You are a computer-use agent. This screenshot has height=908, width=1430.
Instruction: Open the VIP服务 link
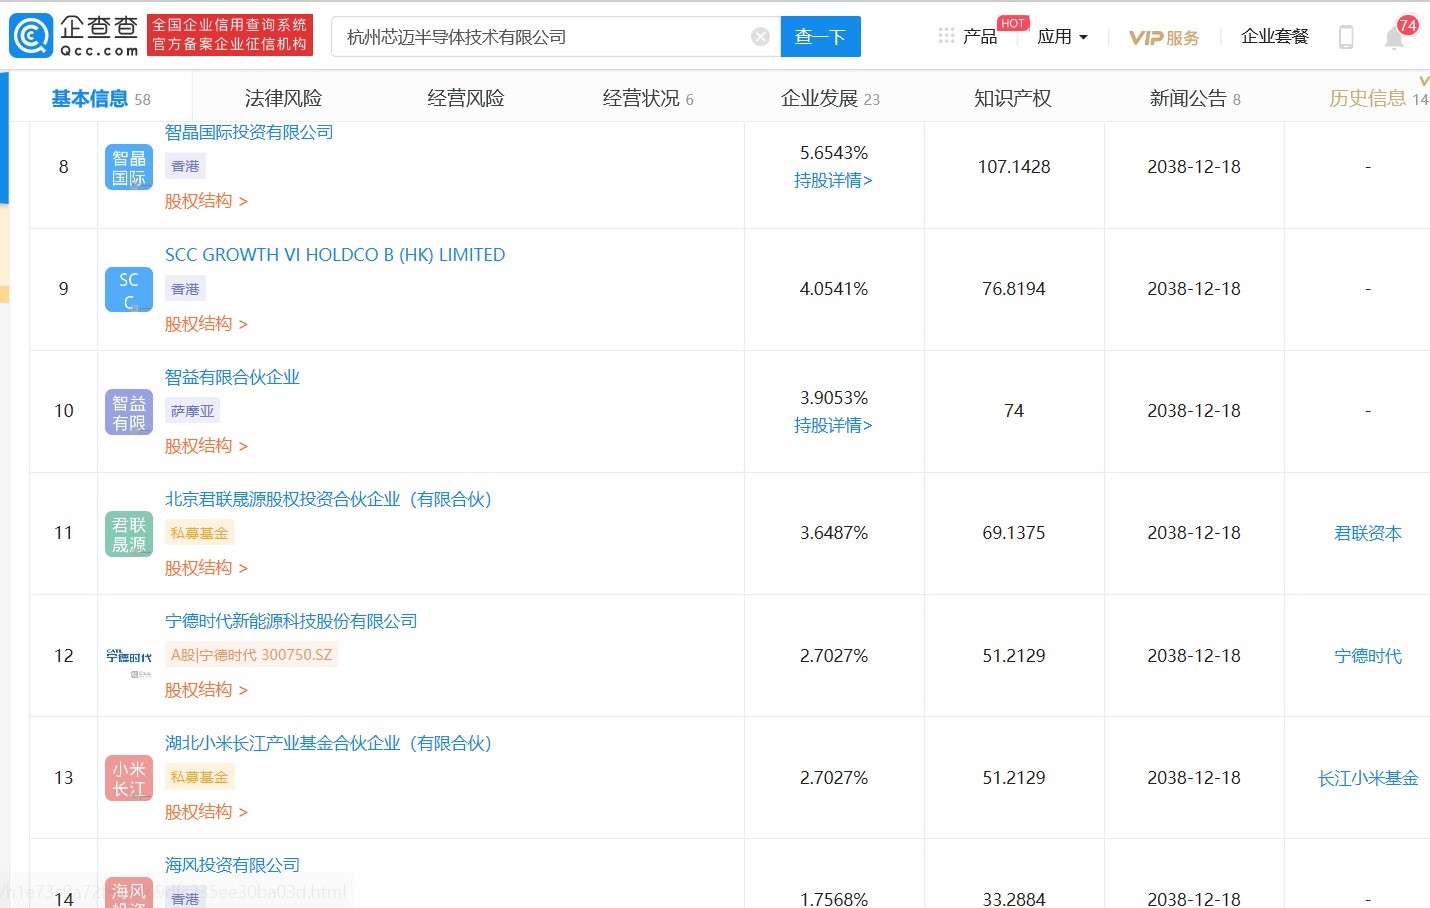[1164, 38]
